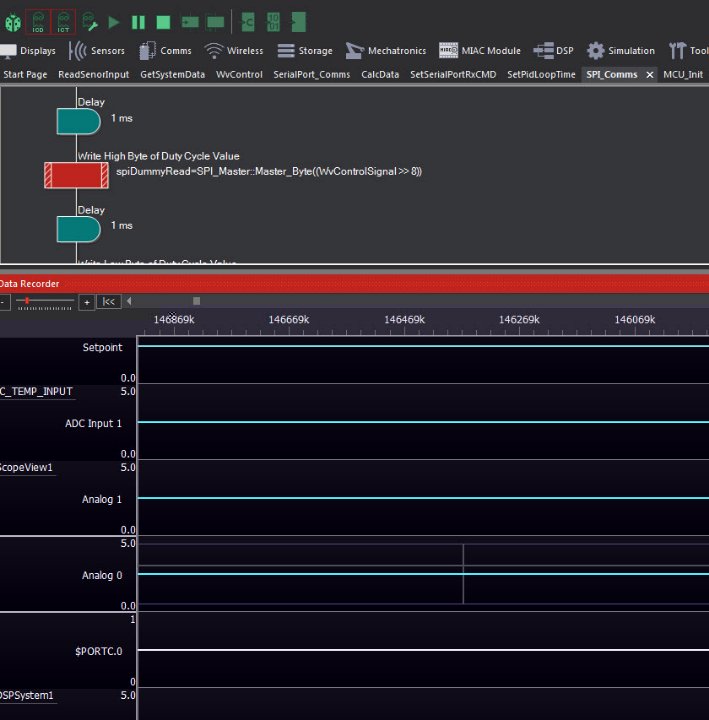This screenshot has width=709, height=720.
Task: Stop the simulation with square button
Action: 163,22
